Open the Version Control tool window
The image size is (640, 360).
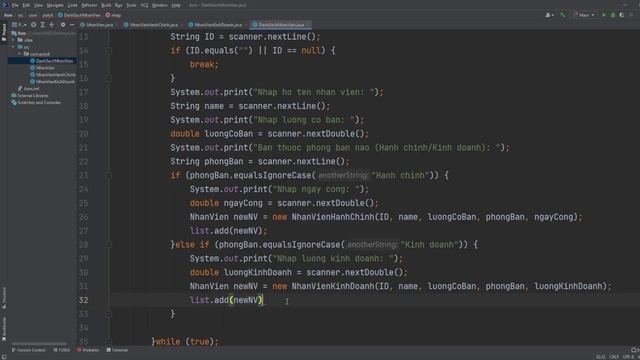click(29, 350)
